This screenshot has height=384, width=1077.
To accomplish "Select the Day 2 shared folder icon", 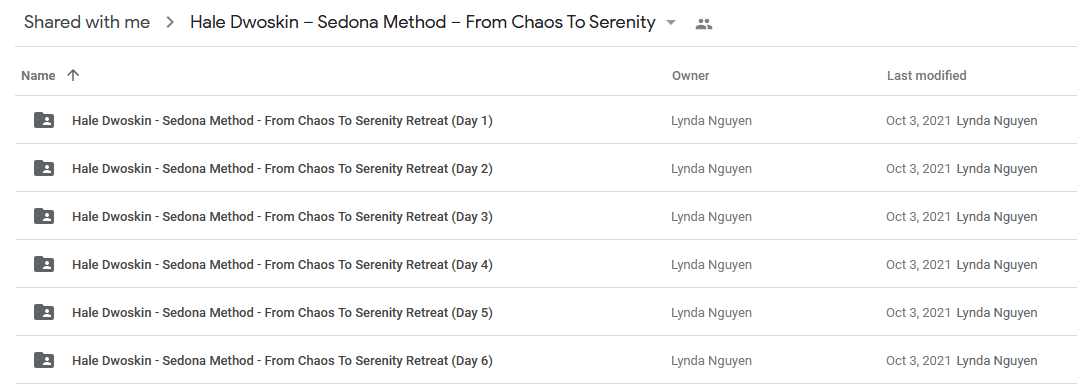I will [44, 168].
